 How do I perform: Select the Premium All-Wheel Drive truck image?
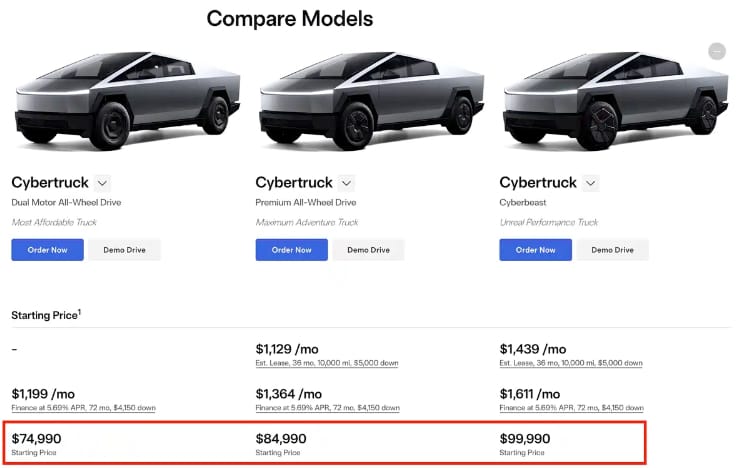[x=372, y=100]
